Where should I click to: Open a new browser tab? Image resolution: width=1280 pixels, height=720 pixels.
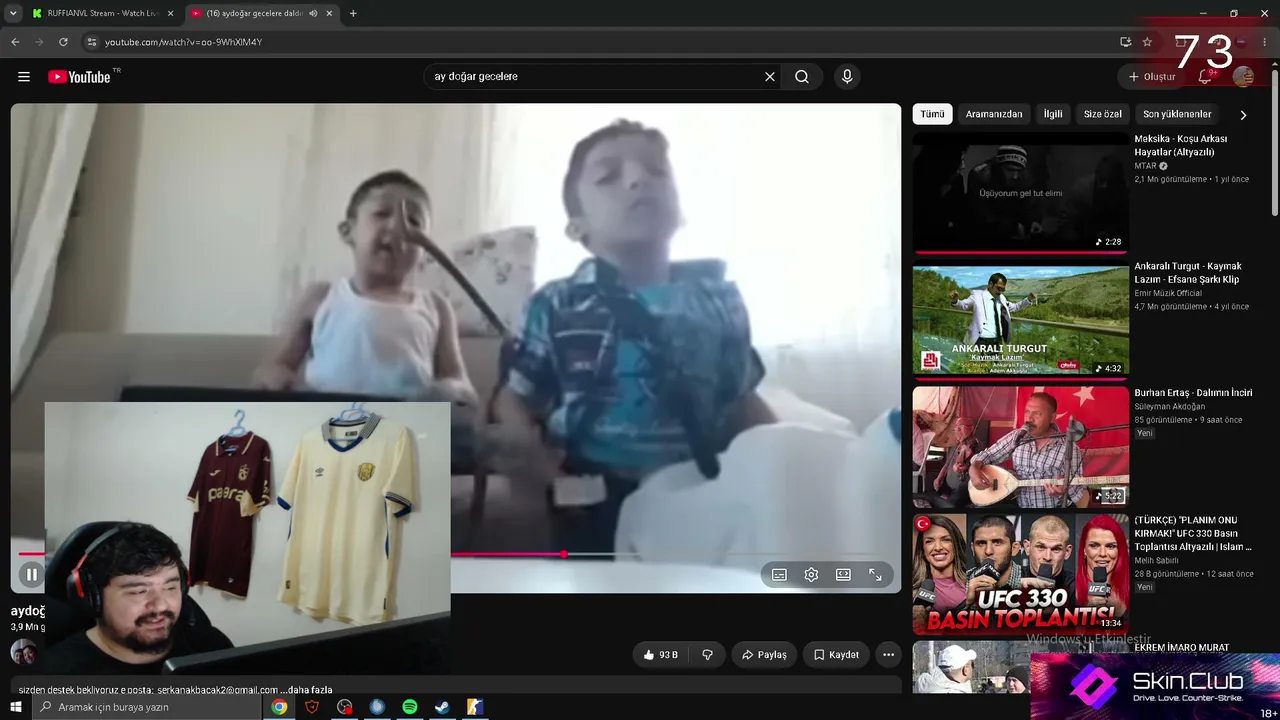353,13
